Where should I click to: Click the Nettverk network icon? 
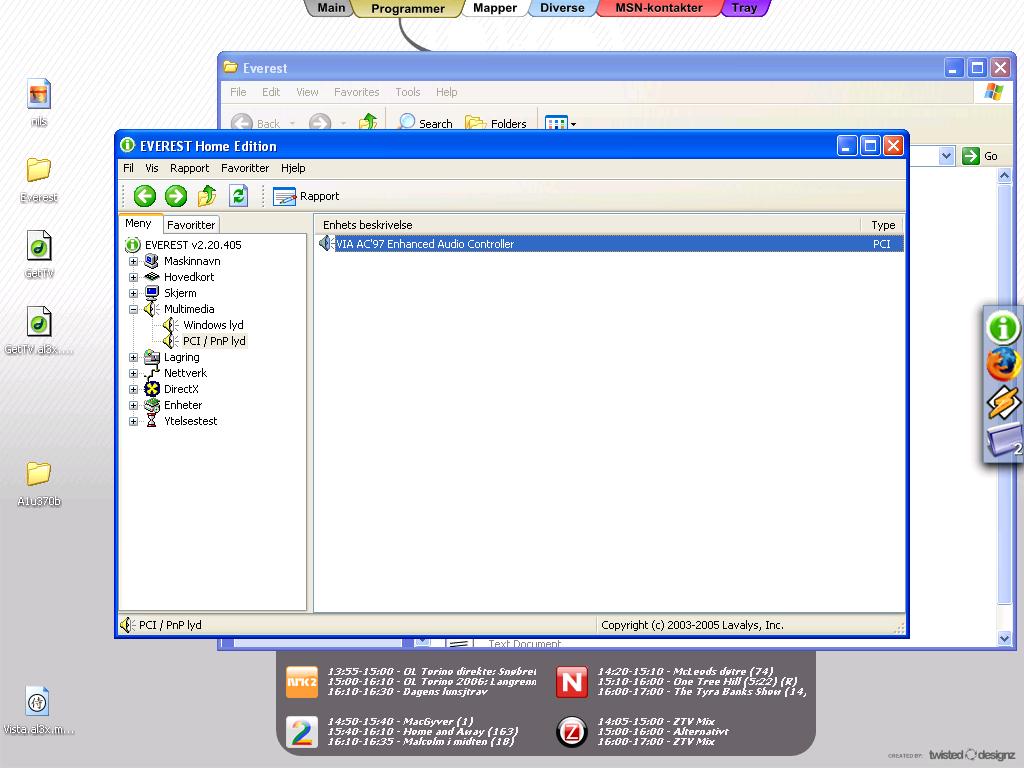click(x=152, y=373)
